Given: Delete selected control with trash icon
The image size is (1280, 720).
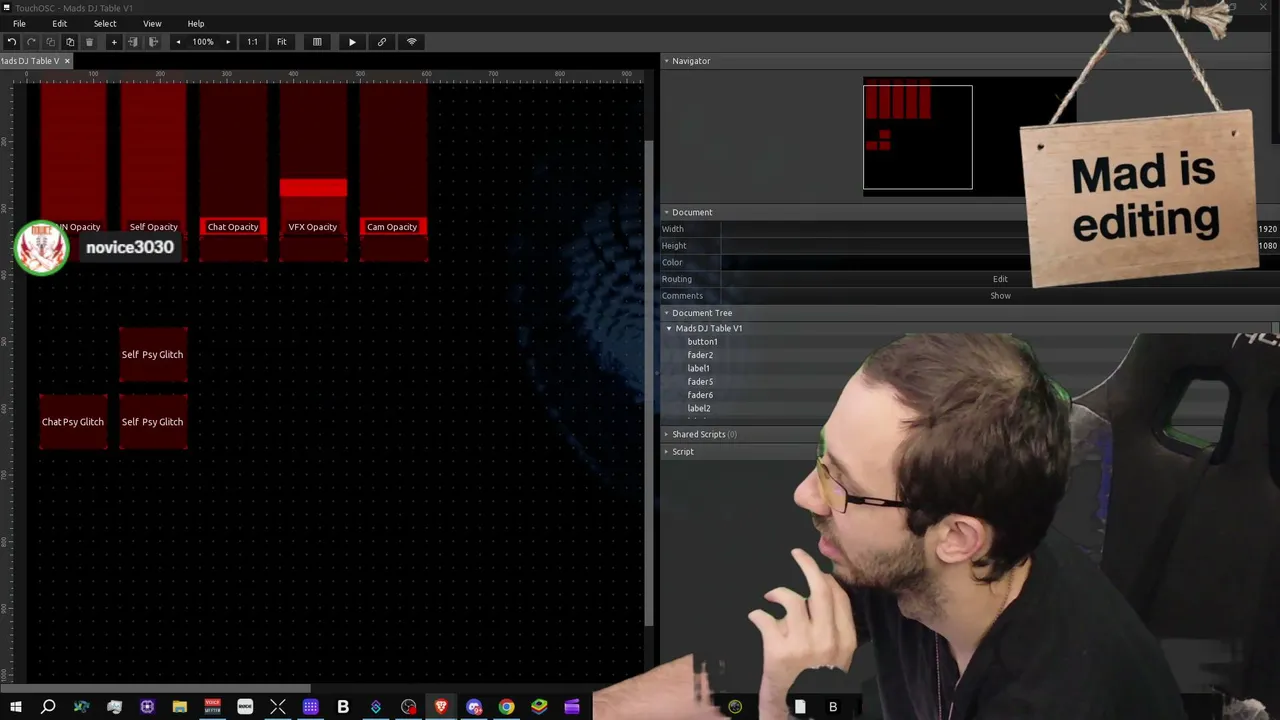Looking at the screenshot, I should (x=89, y=42).
